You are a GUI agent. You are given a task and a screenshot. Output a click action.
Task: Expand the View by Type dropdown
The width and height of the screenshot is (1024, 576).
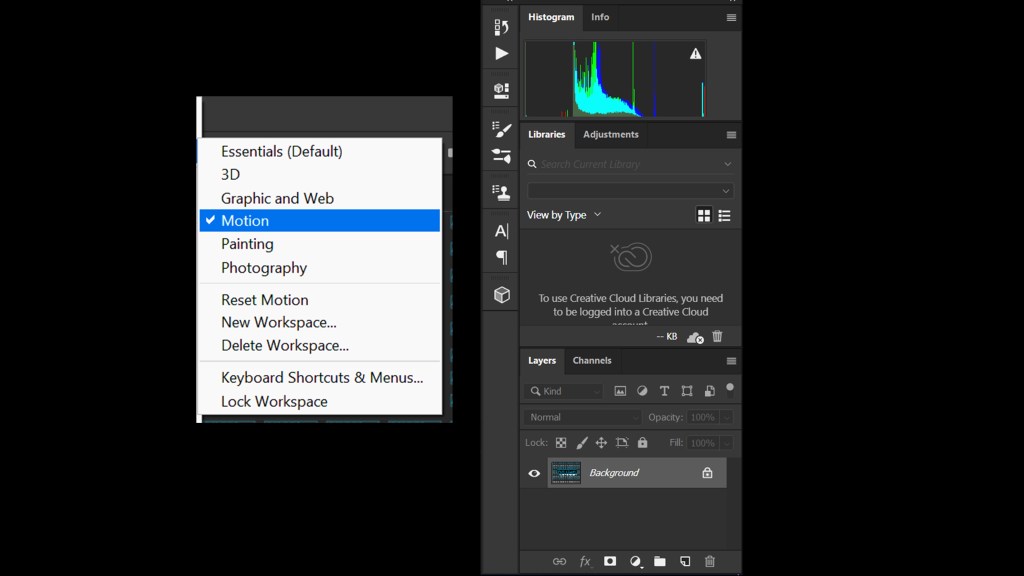pyautogui.click(x=565, y=215)
